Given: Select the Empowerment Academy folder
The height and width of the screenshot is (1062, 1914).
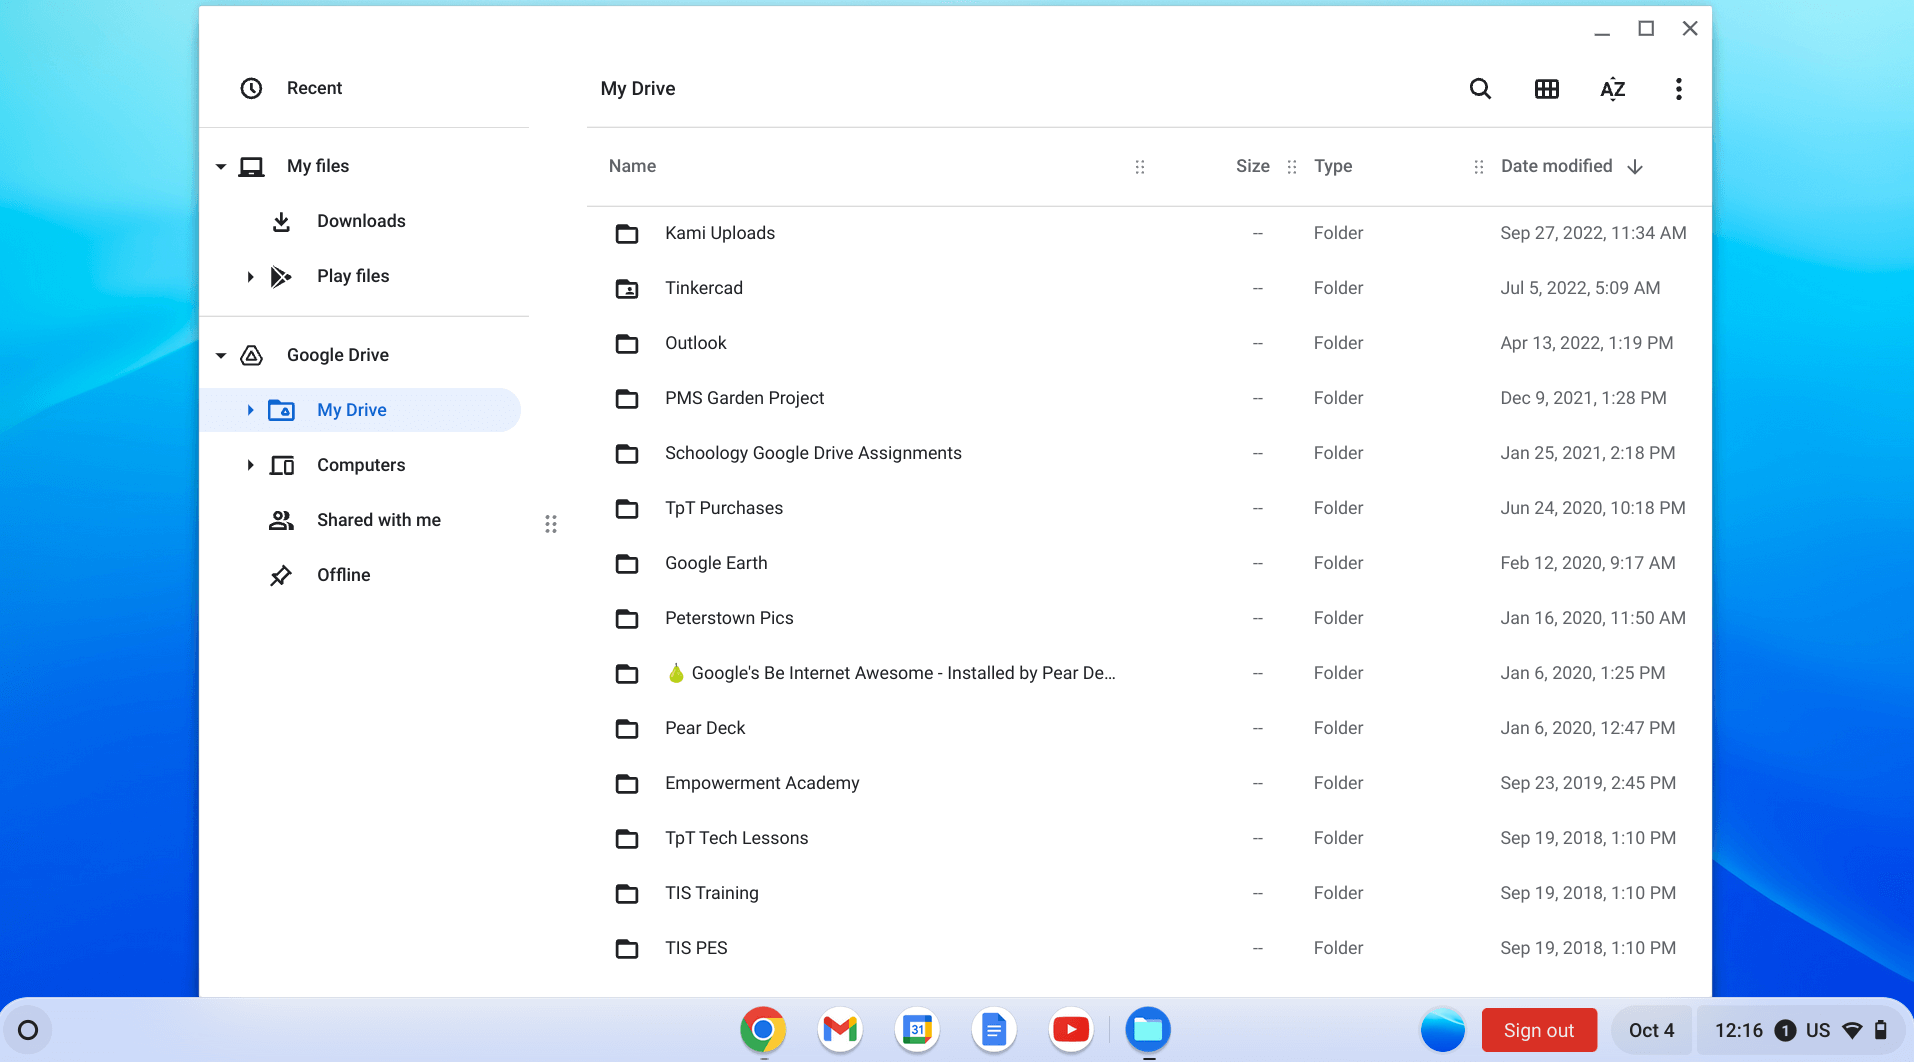Looking at the screenshot, I should [1149, 783].
